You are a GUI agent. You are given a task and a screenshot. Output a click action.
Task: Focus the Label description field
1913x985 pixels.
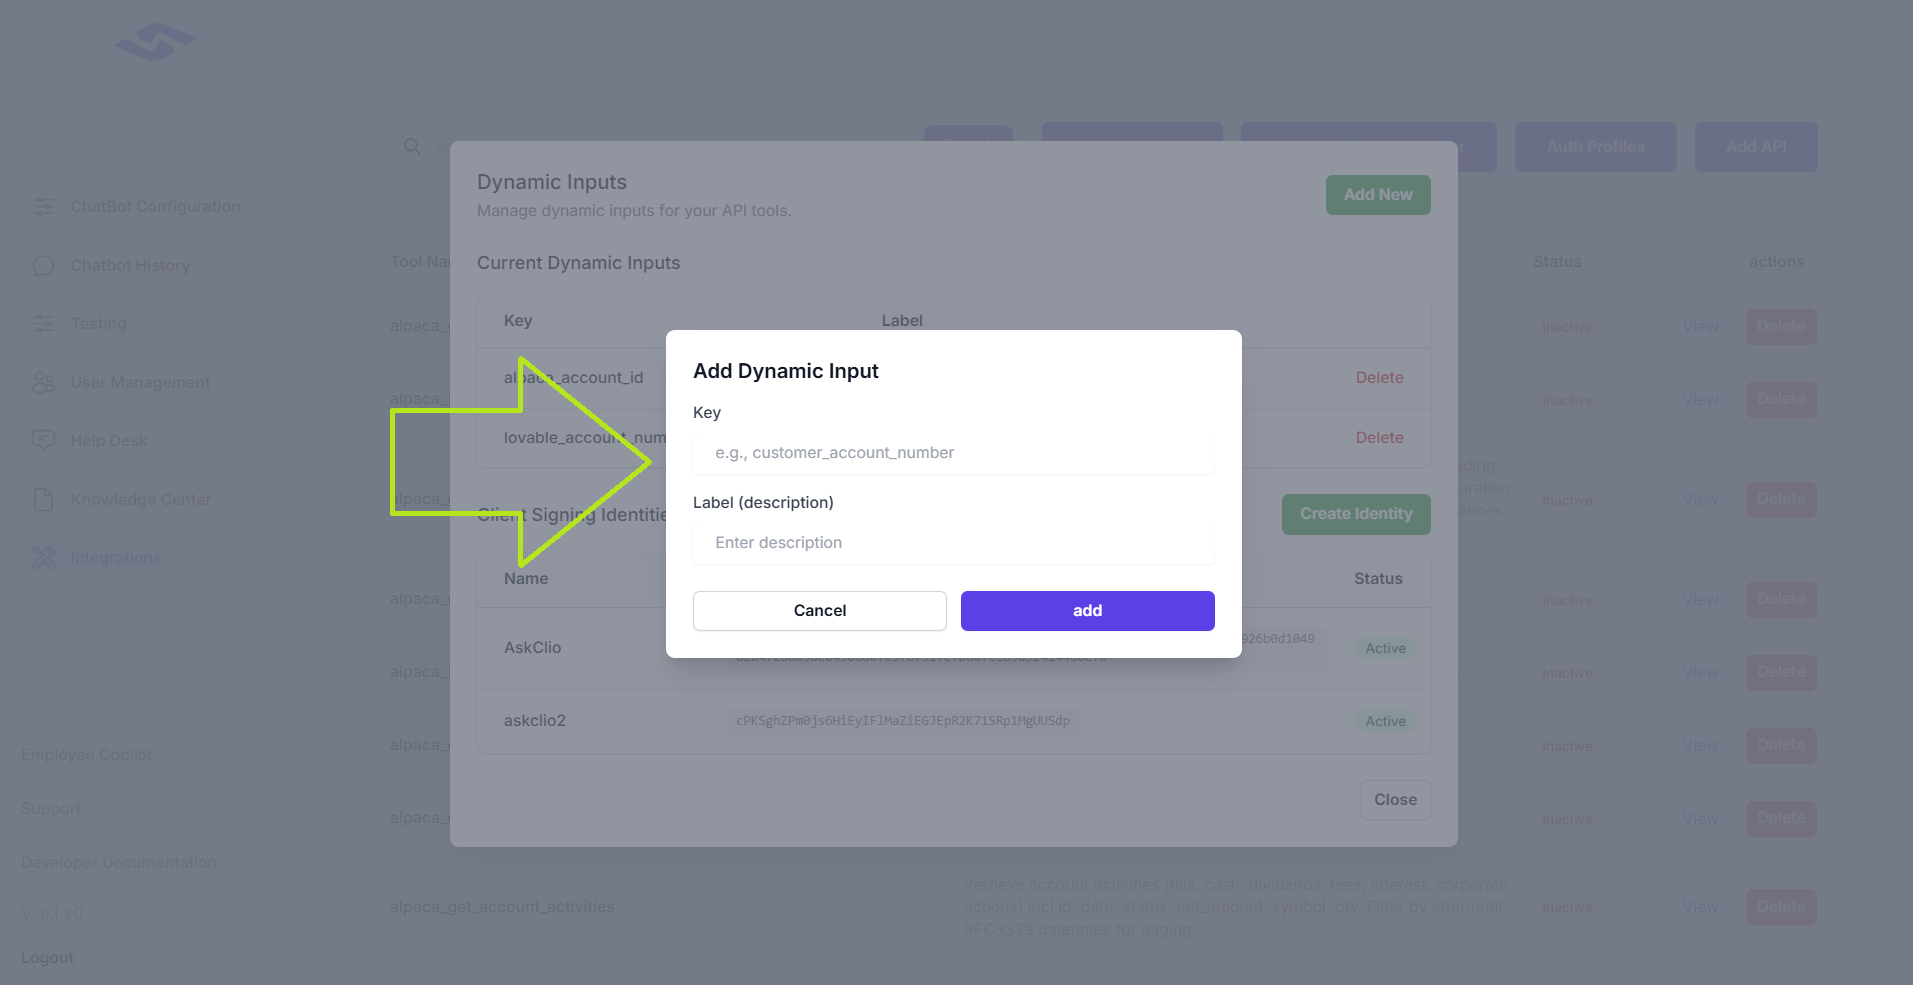pyautogui.click(x=953, y=543)
